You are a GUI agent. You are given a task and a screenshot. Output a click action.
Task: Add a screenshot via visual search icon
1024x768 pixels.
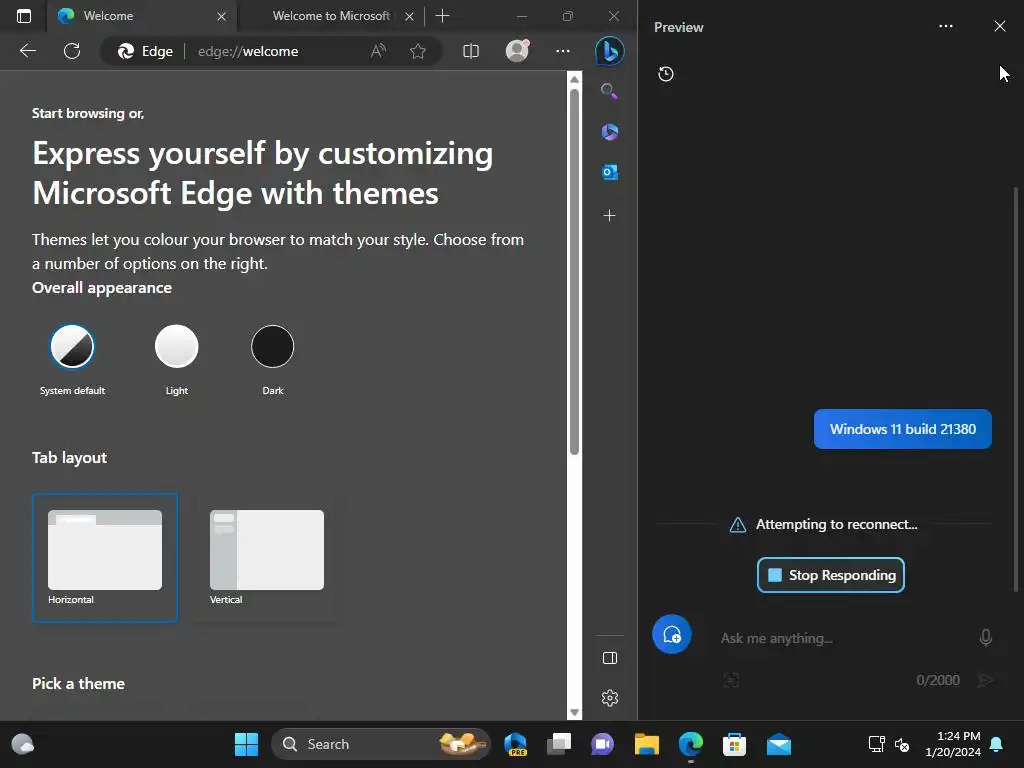pos(731,680)
